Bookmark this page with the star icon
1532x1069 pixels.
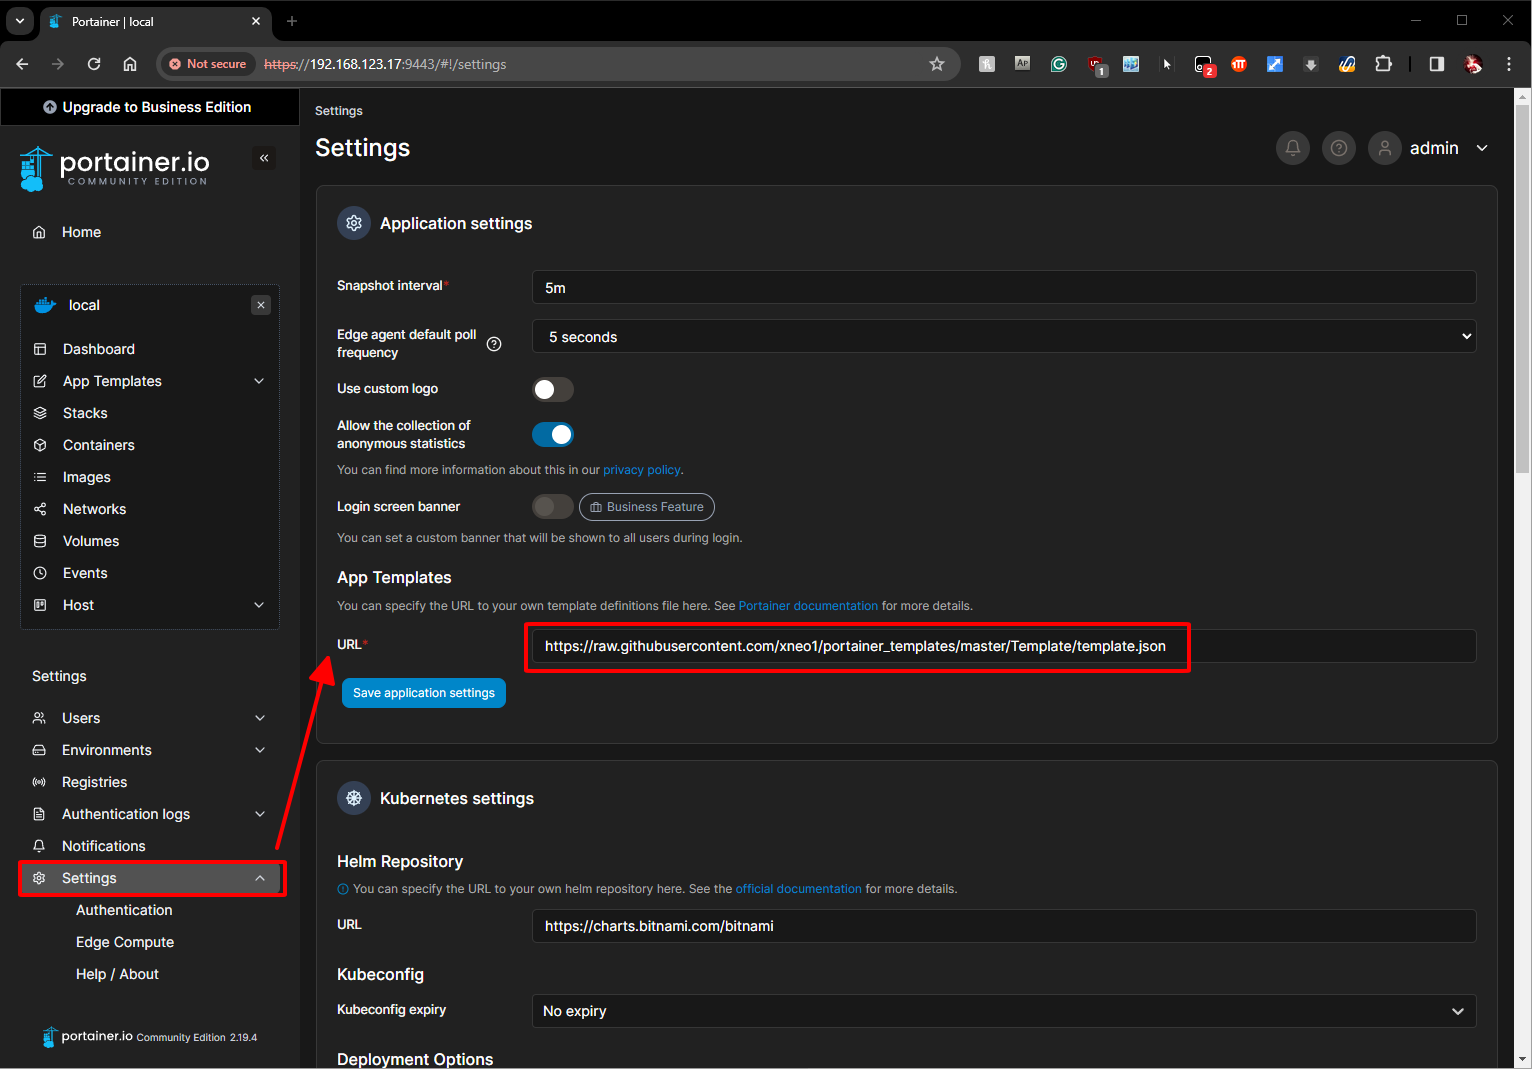coord(937,64)
